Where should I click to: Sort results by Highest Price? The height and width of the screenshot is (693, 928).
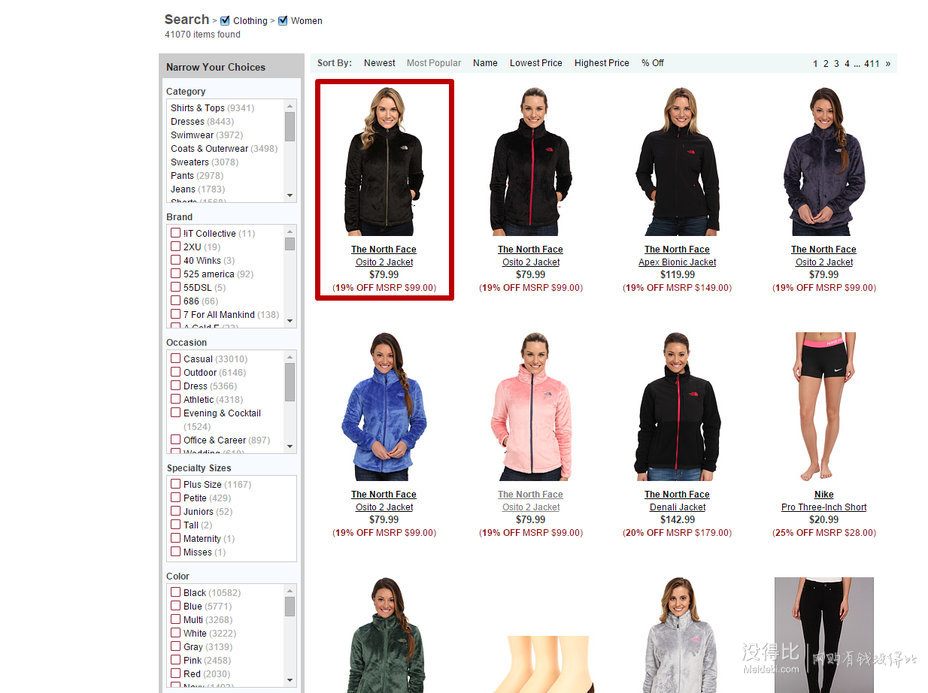point(602,63)
